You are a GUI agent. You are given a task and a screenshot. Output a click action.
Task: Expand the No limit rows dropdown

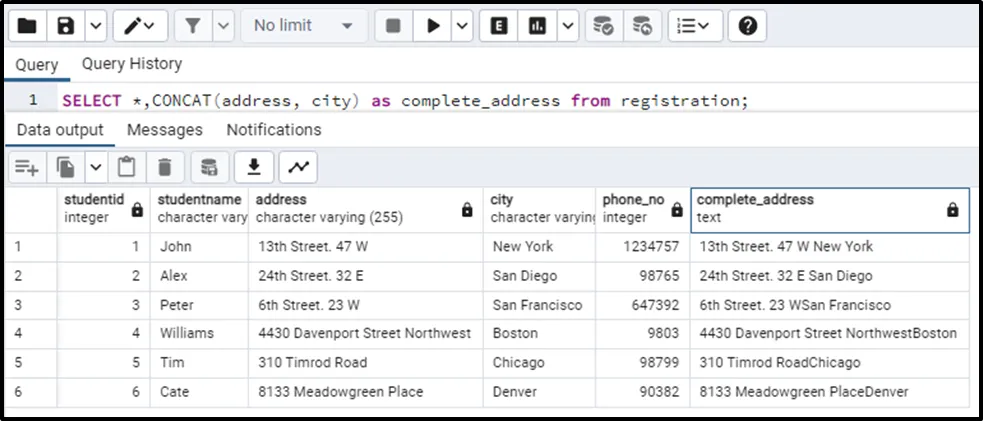pos(304,26)
